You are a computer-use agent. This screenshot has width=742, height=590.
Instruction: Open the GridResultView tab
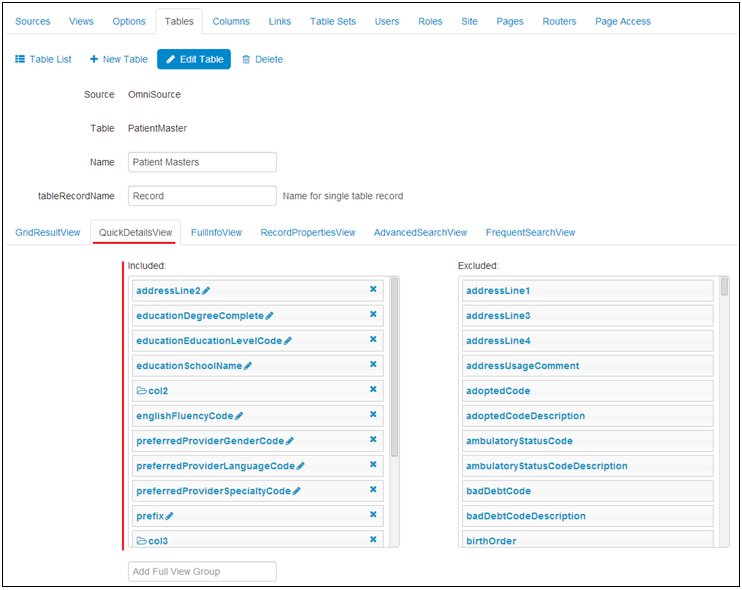tap(47, 232)
